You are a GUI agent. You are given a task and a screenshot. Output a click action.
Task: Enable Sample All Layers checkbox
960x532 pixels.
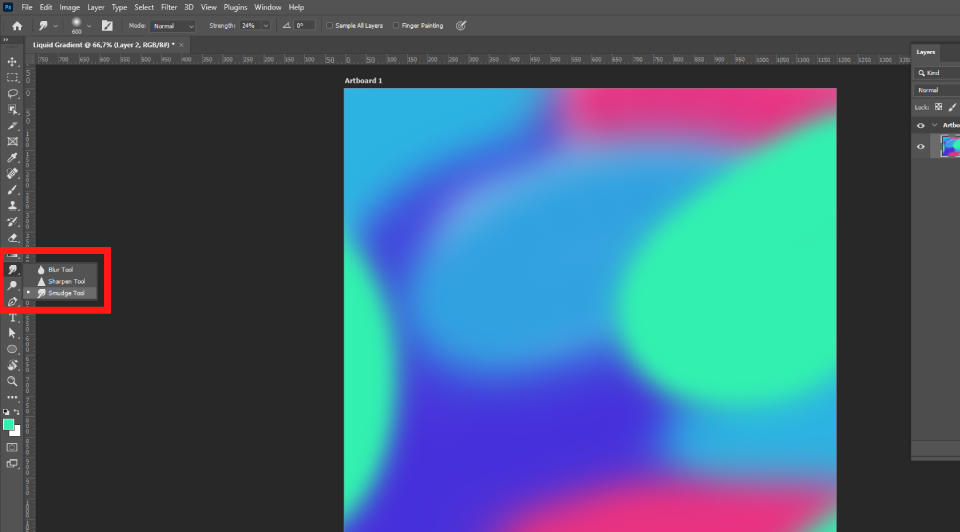pos(329,26)
